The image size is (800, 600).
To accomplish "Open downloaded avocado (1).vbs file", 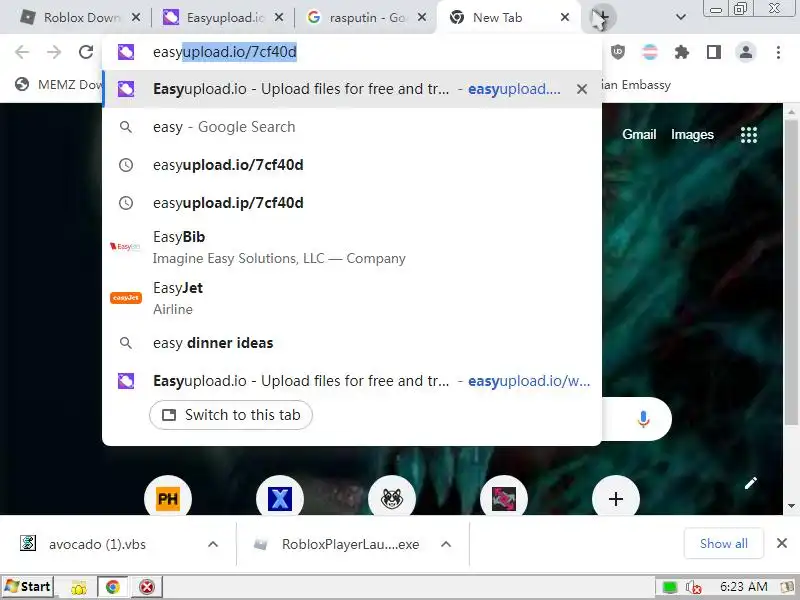I will coord(97,544).
